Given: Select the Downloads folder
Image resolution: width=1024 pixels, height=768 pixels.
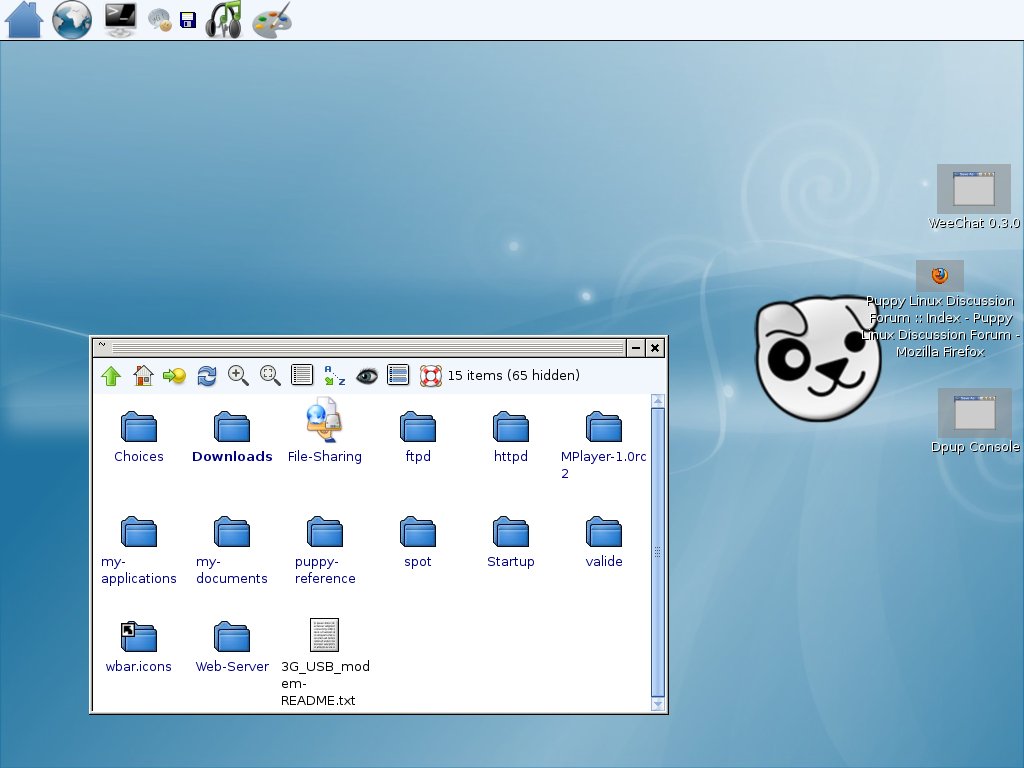Looking at the screenshot, I should 232,436.
